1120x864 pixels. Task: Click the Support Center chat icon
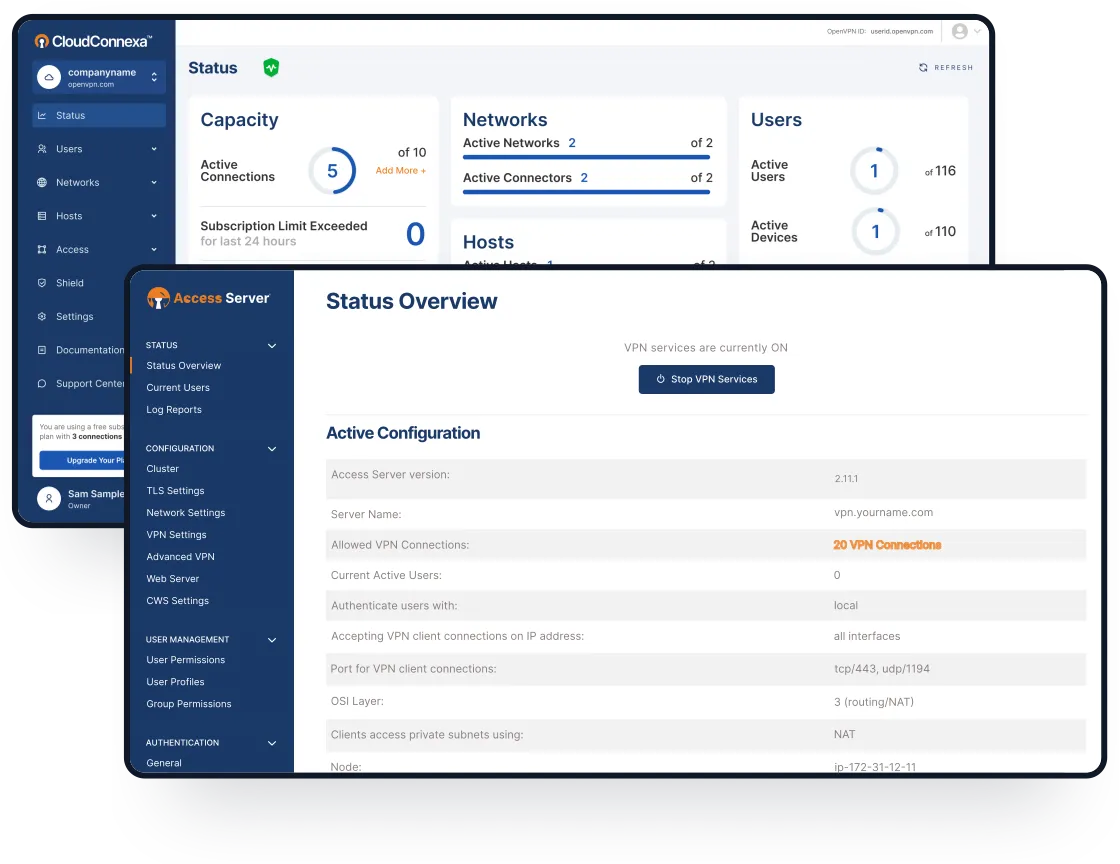(42, 383)
